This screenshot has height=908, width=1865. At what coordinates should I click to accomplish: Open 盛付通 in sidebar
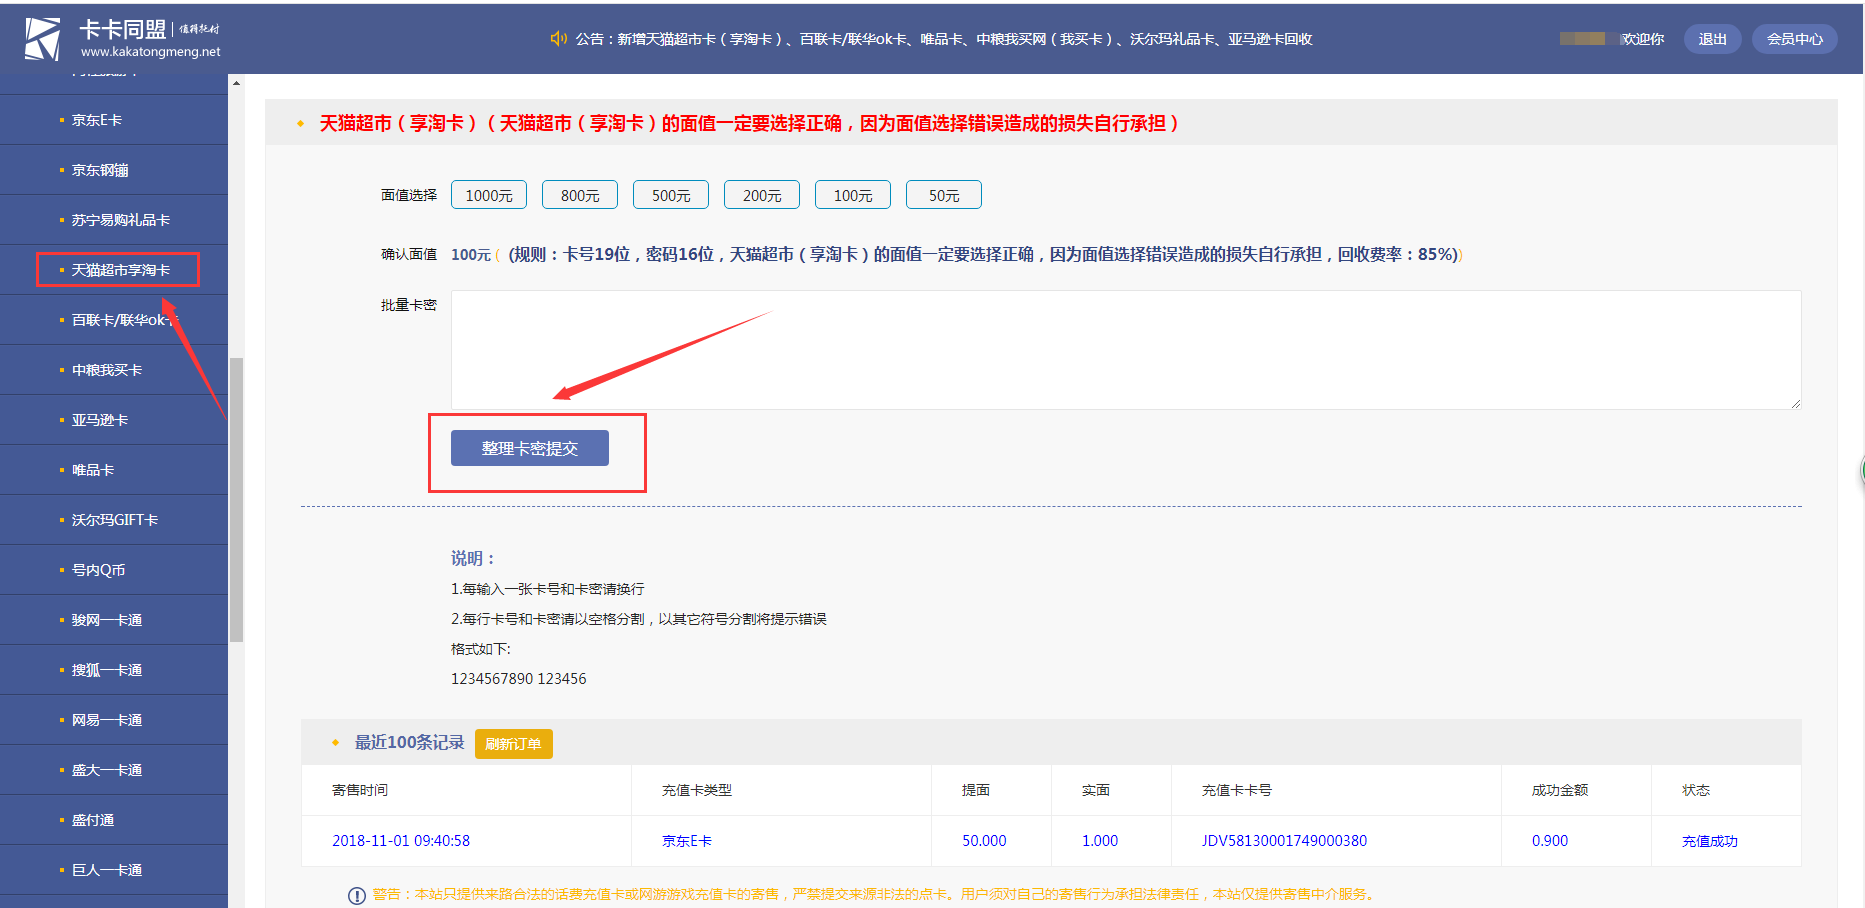[114, 820]
